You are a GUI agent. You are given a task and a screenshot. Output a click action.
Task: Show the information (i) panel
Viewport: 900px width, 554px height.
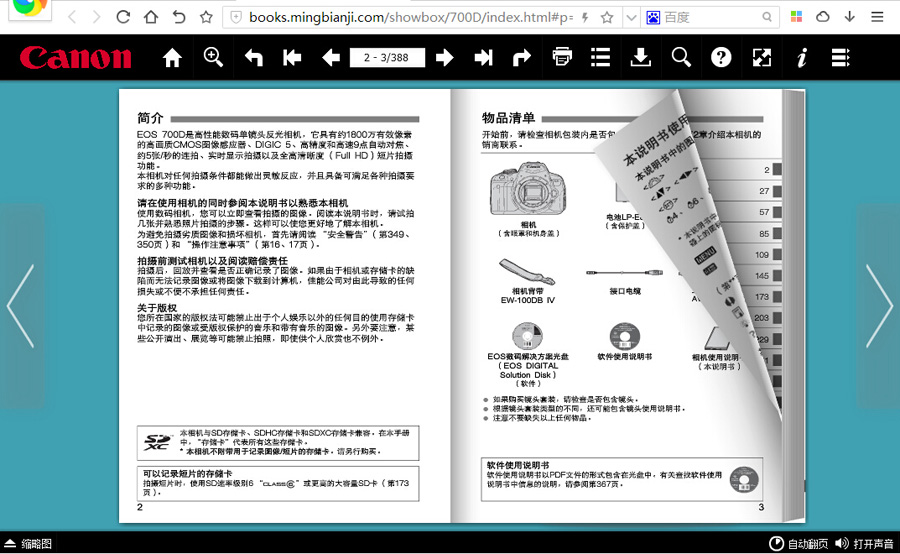pos(802,57)
